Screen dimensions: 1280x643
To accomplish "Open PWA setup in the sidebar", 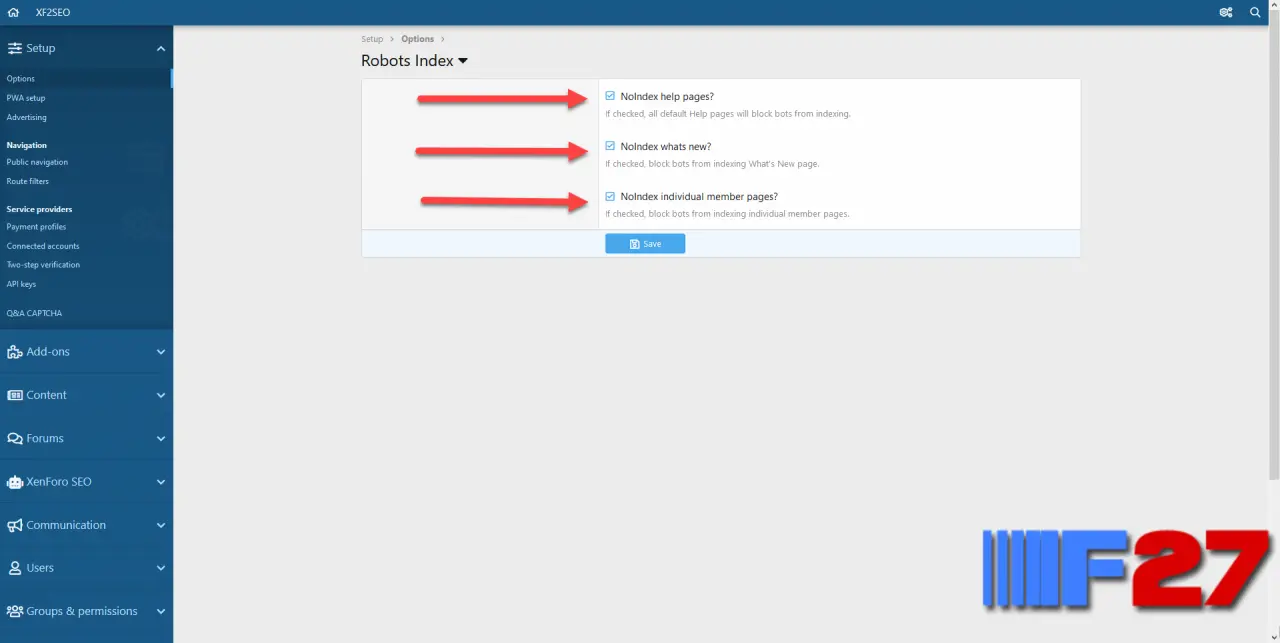I will 26,98.
